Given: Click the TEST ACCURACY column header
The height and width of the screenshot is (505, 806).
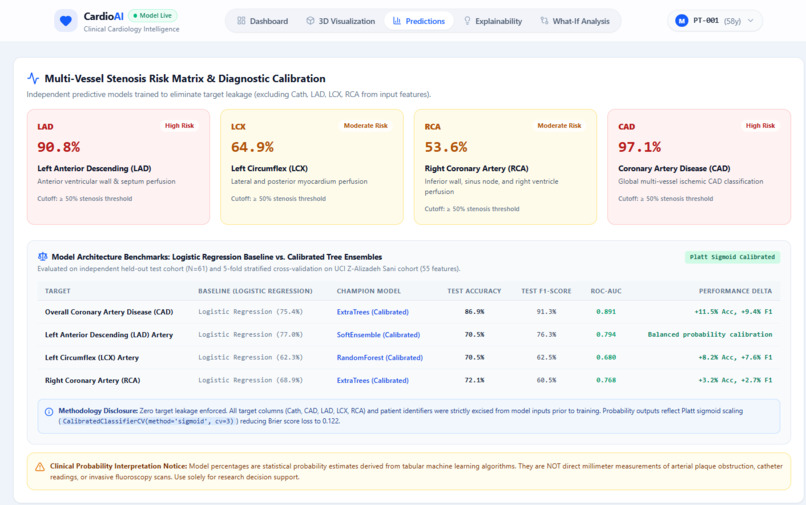Looking at the screenshot, I should tap(474, 291).
